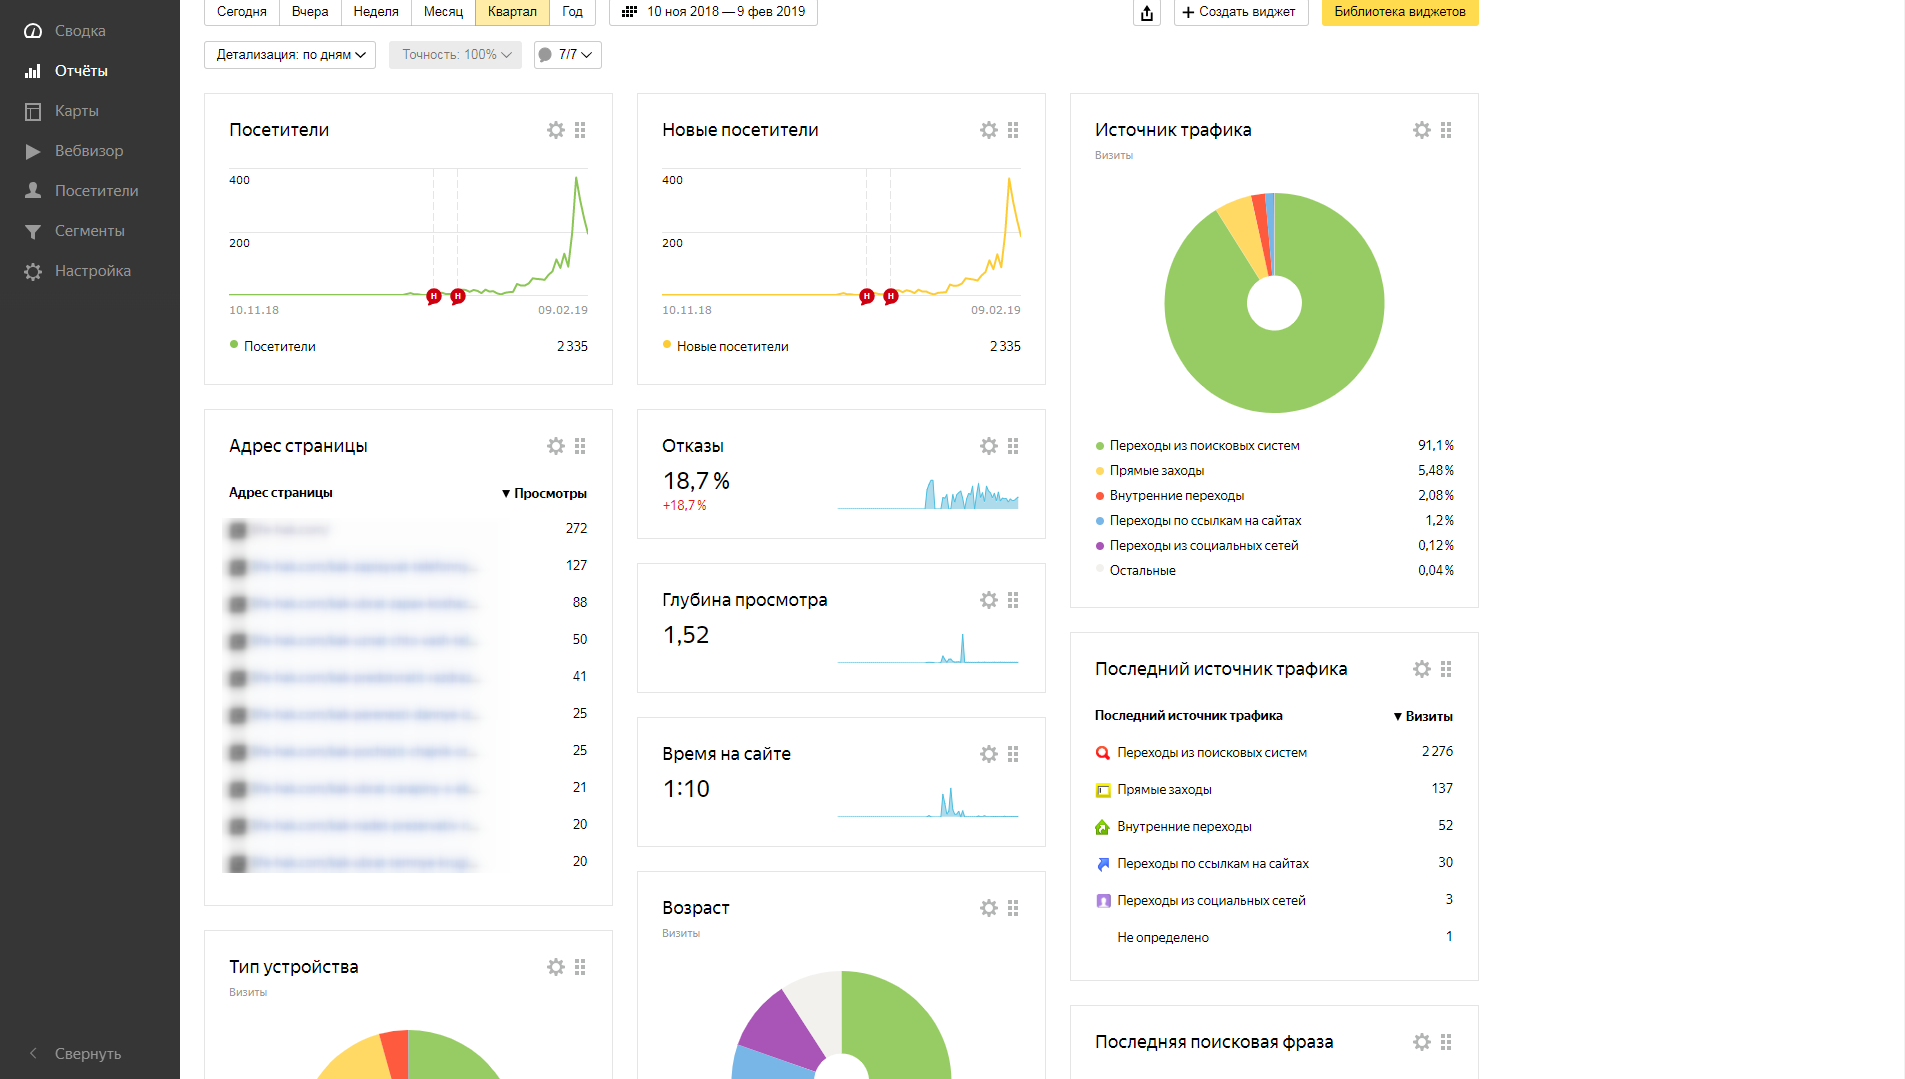Viewport: 1905px width, 1079px height.
Task: Open settings gear on Источник трафика widget
Action: 1422,130
